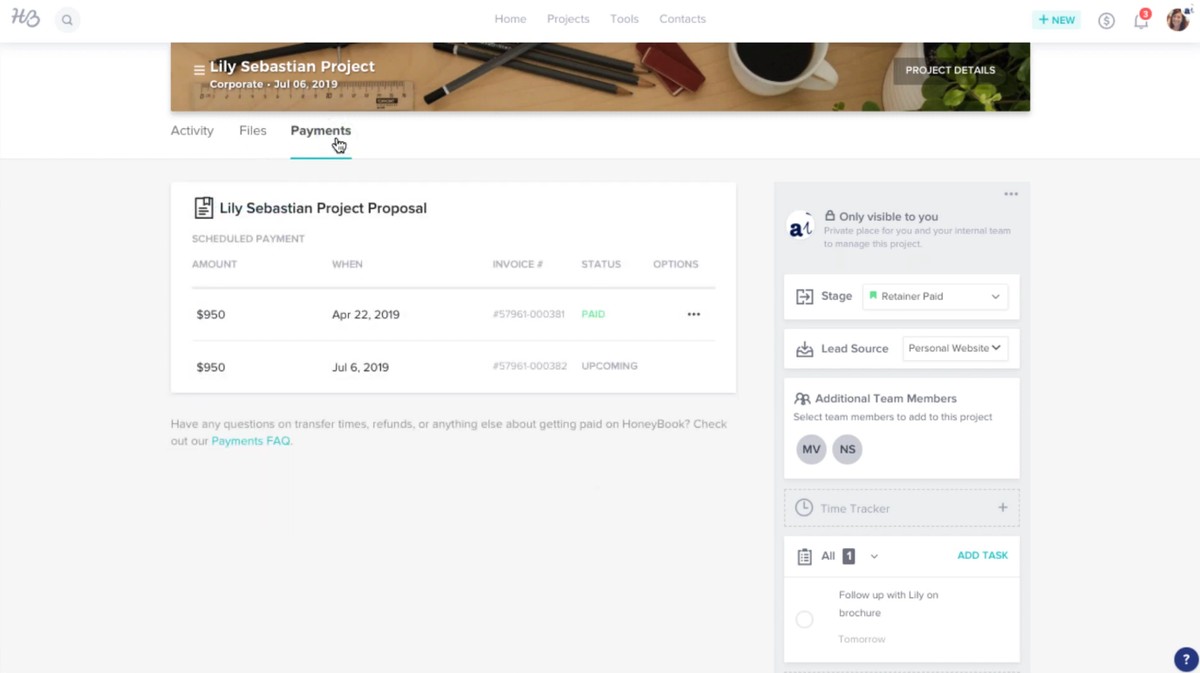The height and width of the screenshot is (673, 1200).
Task: Open Contacts in top navigation
Action: pyautogui.click(x=682, y=19)
